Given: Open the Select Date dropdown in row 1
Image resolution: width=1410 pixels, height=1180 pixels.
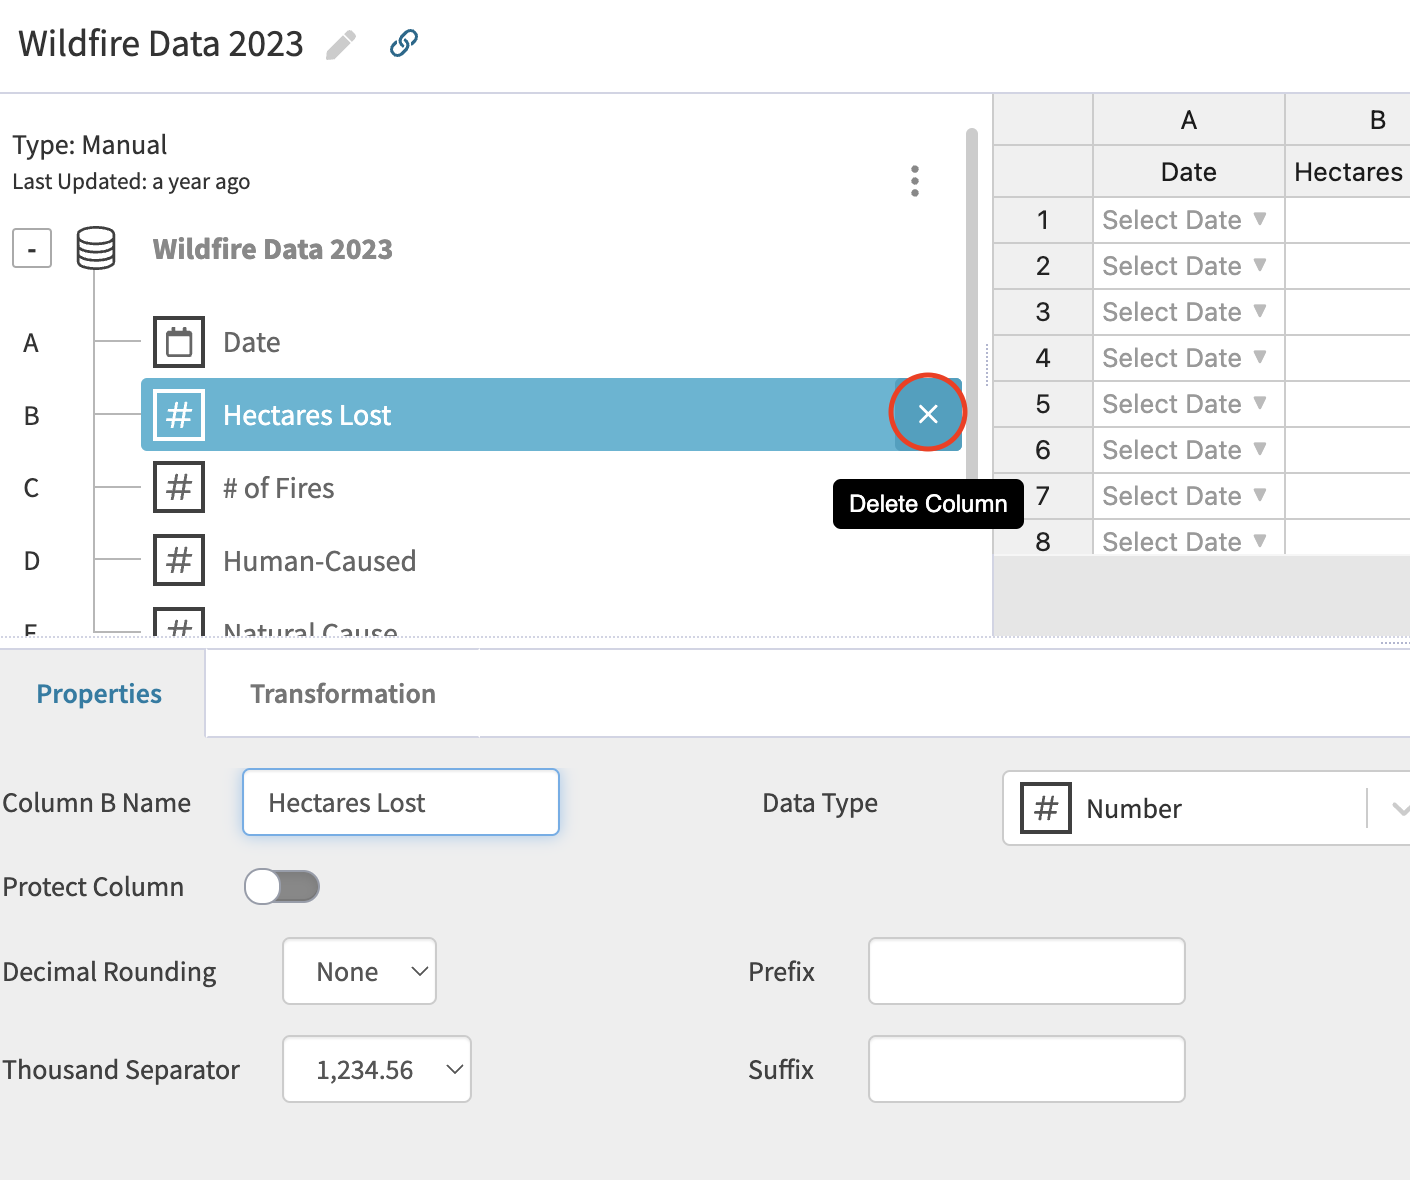Looking at the screenshot, I should click(1186, 219).
